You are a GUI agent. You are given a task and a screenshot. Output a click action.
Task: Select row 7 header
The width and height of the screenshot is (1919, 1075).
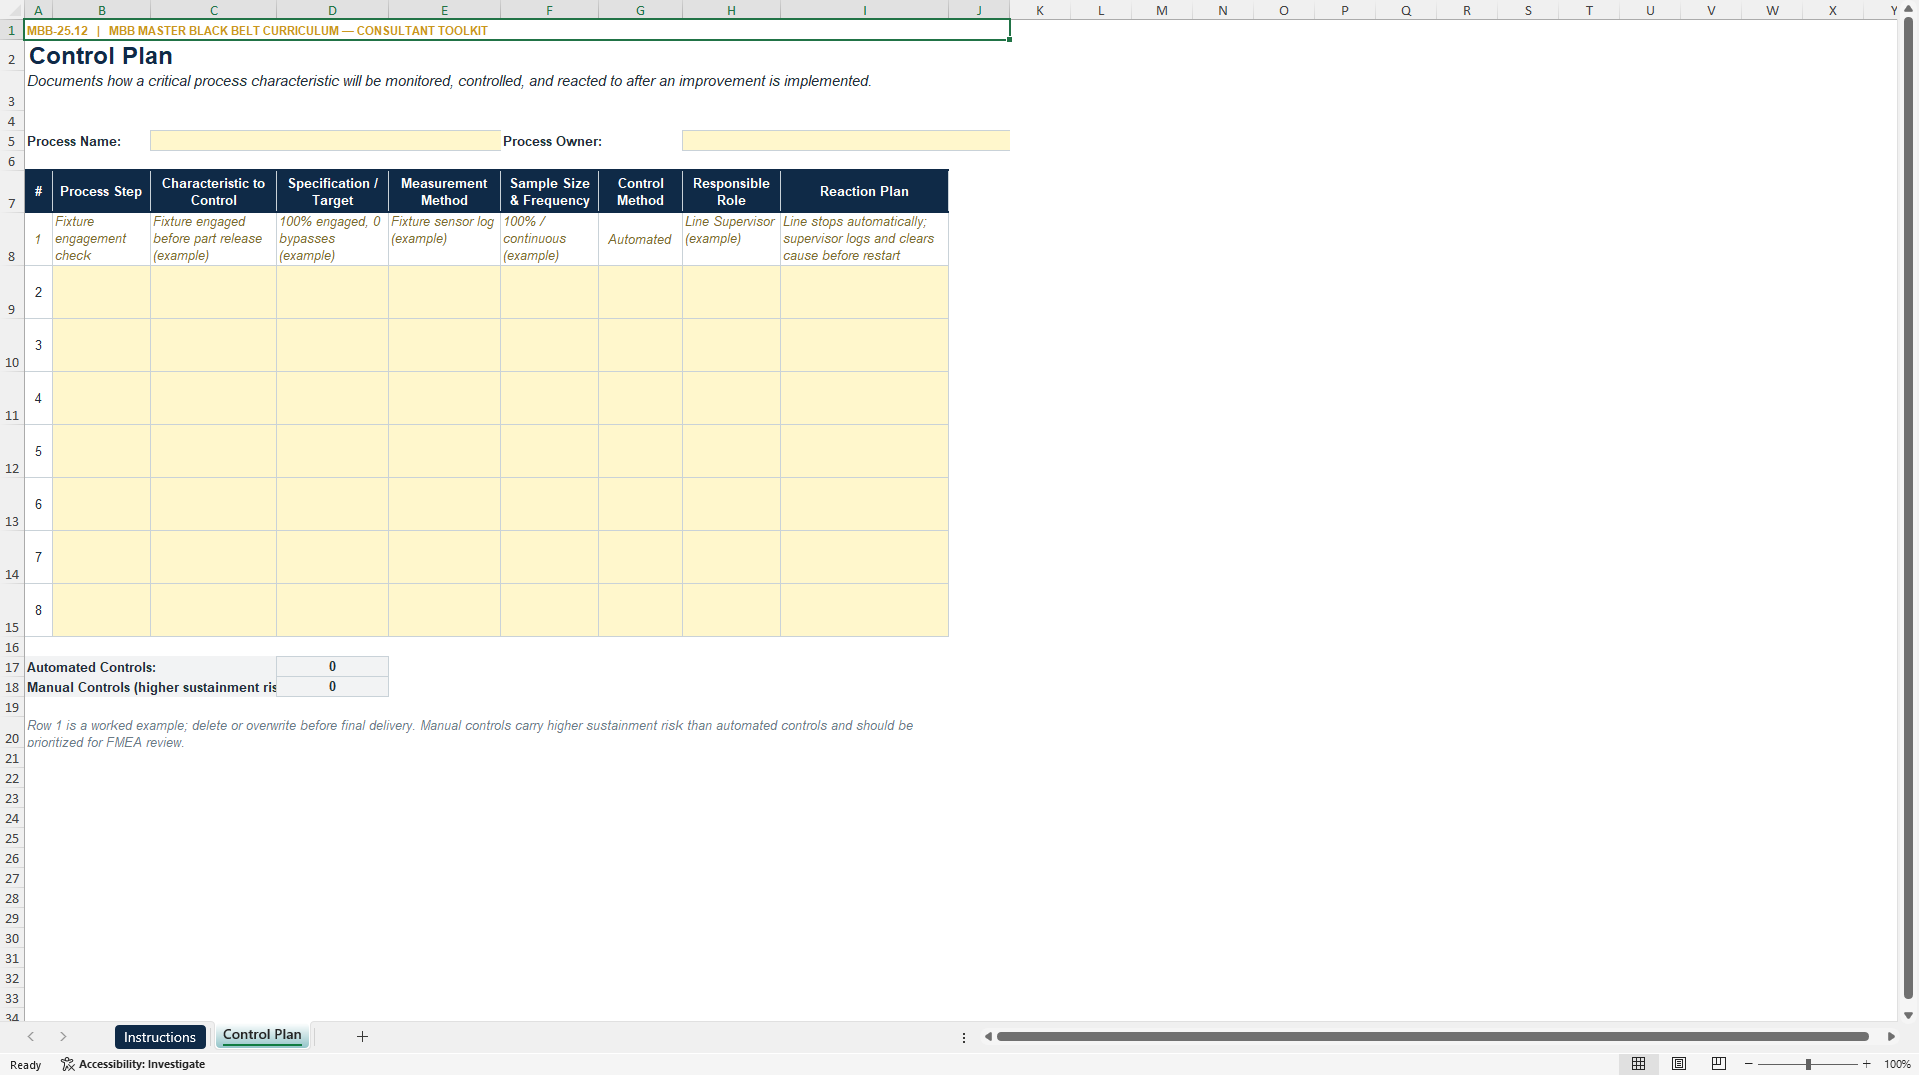12,191
